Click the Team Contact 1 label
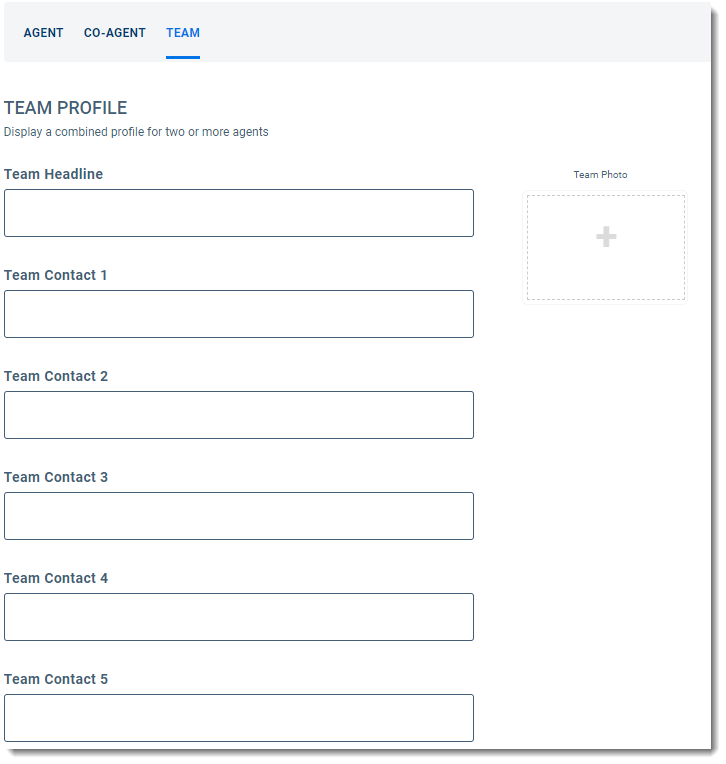726x764 pixels. (x=55, y=275)
